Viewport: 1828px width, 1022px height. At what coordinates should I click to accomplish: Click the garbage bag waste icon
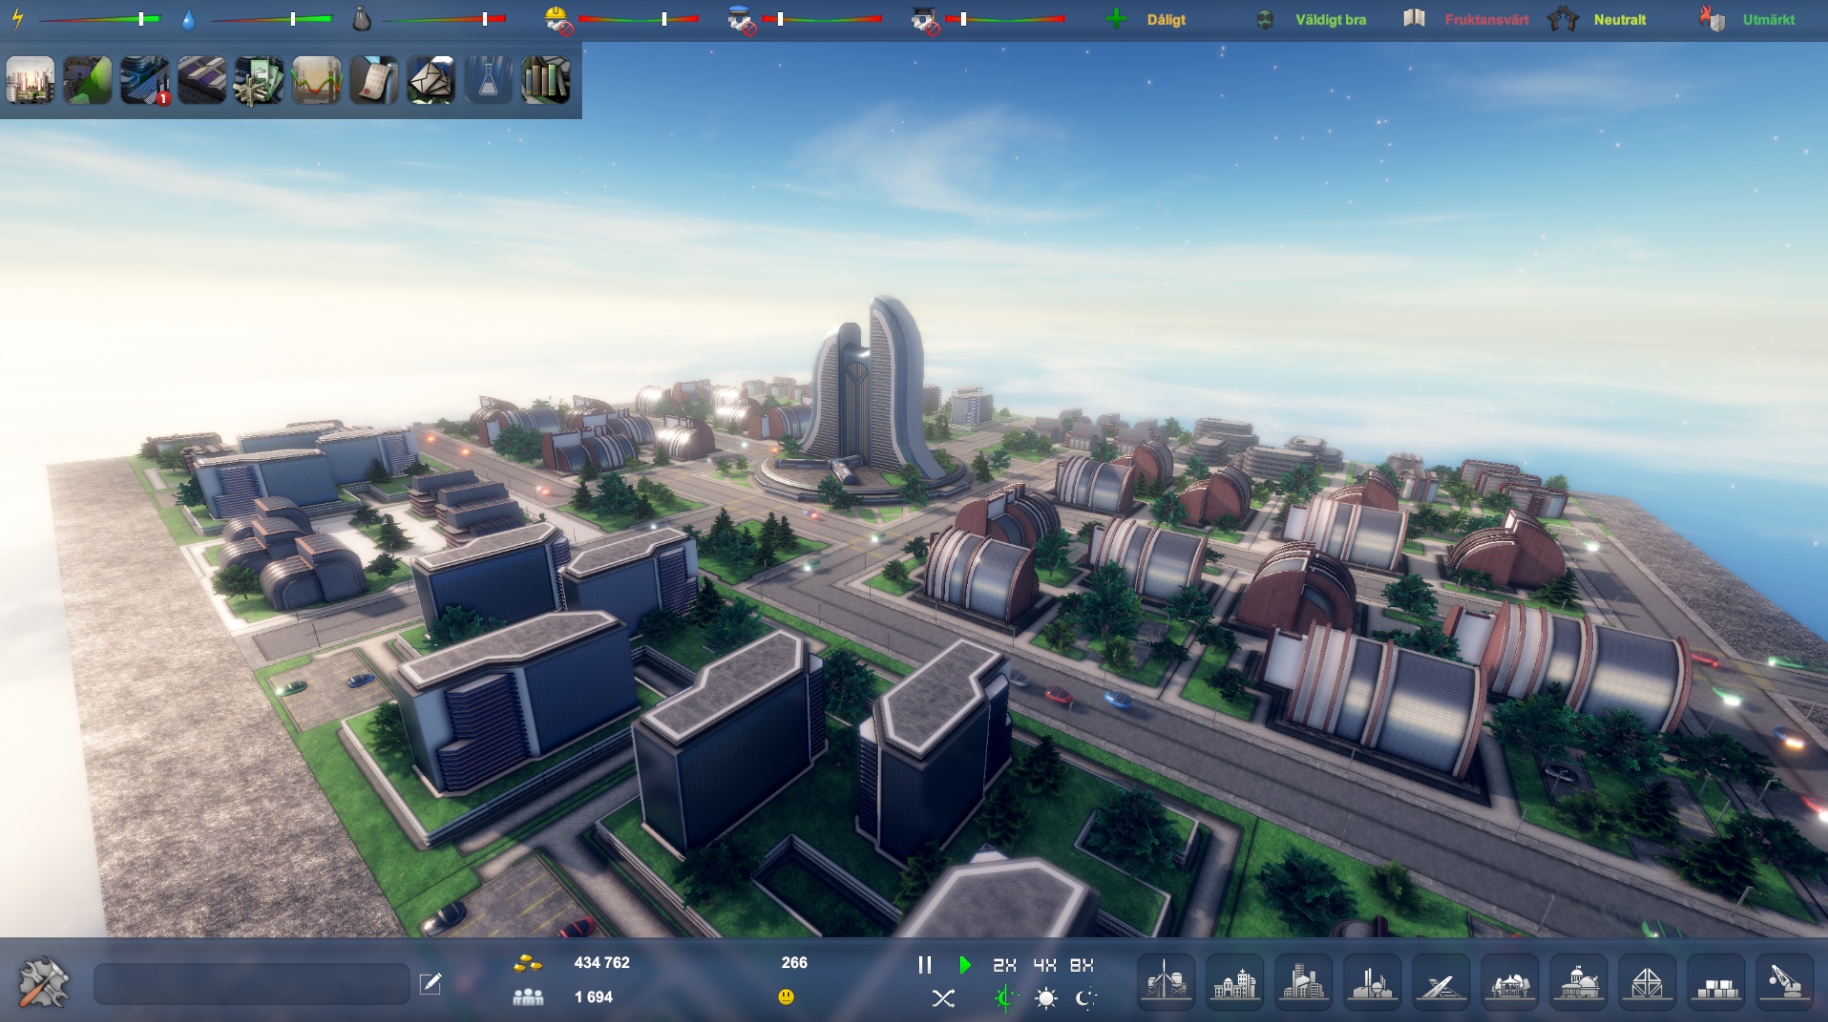pyautogui.click(x=362, y=19)
